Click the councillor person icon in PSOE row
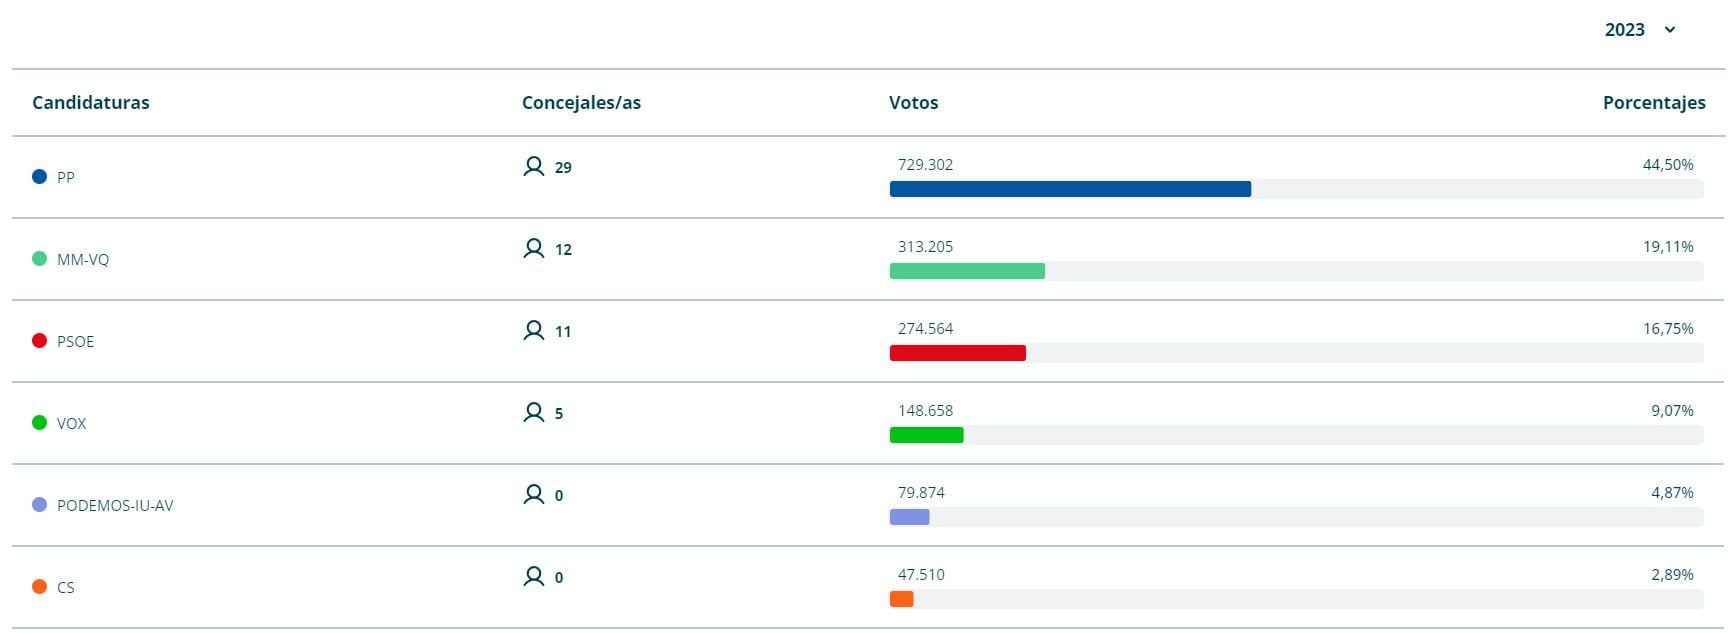This screenshot has width=1732, height=633. click(534, 330)
